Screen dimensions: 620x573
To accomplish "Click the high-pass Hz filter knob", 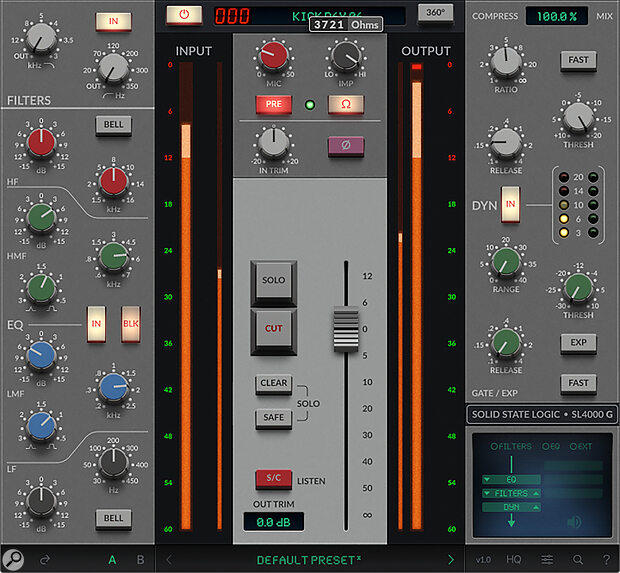I will coord(113,69).
